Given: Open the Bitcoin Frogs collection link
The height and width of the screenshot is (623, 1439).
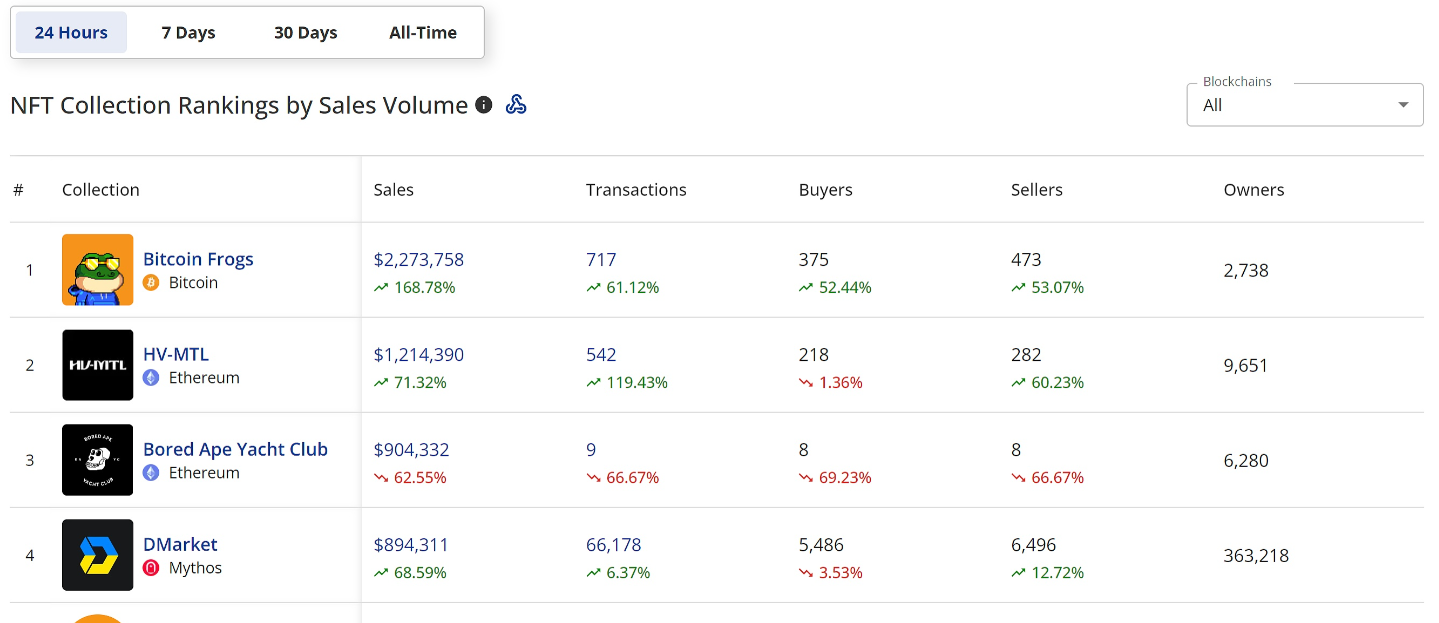Looking at the screenshot, I should [x=198, y=259].
